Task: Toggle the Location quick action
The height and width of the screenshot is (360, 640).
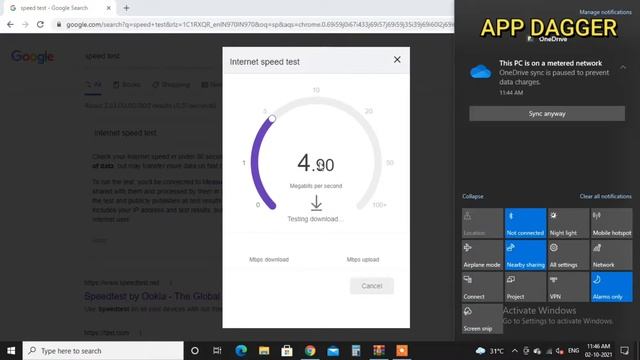Action: click(482, 223)
